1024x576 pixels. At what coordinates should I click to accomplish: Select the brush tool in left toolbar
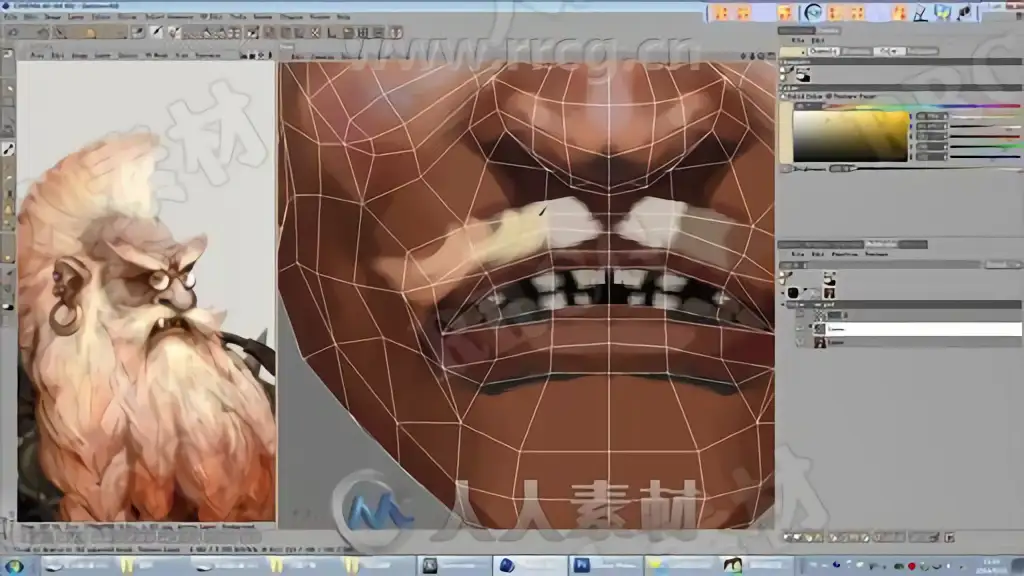click(x=8, y=150)
